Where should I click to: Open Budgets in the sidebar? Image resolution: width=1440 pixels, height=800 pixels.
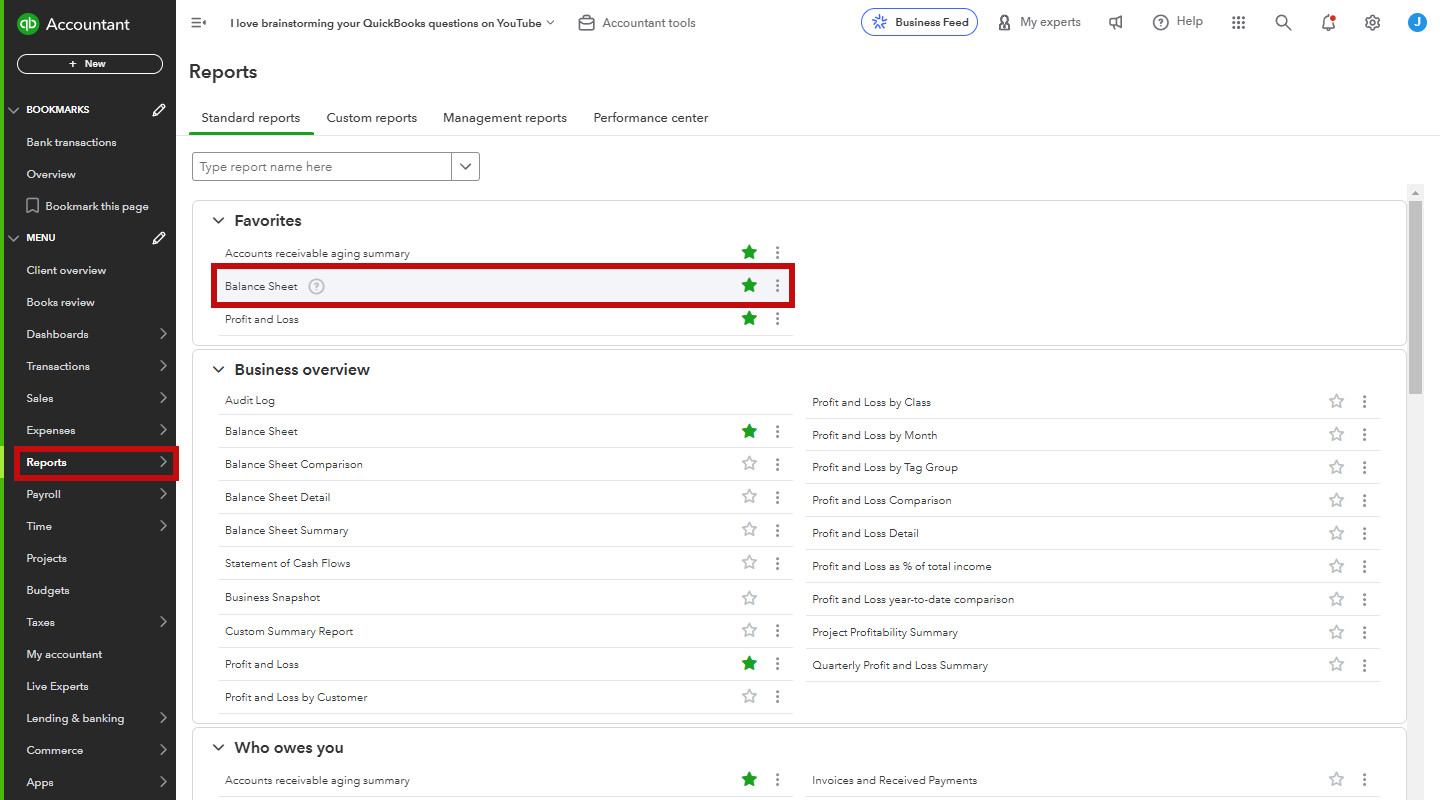(48, 590)
